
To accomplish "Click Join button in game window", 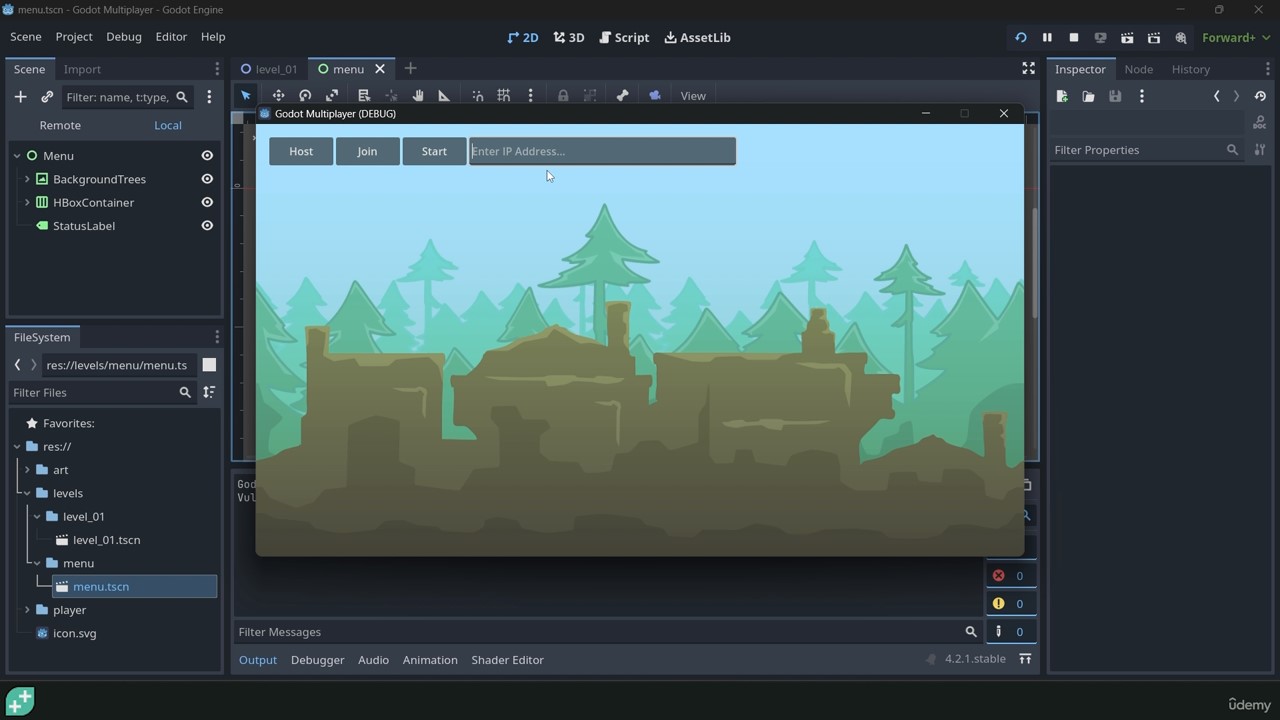I will 367,151.
